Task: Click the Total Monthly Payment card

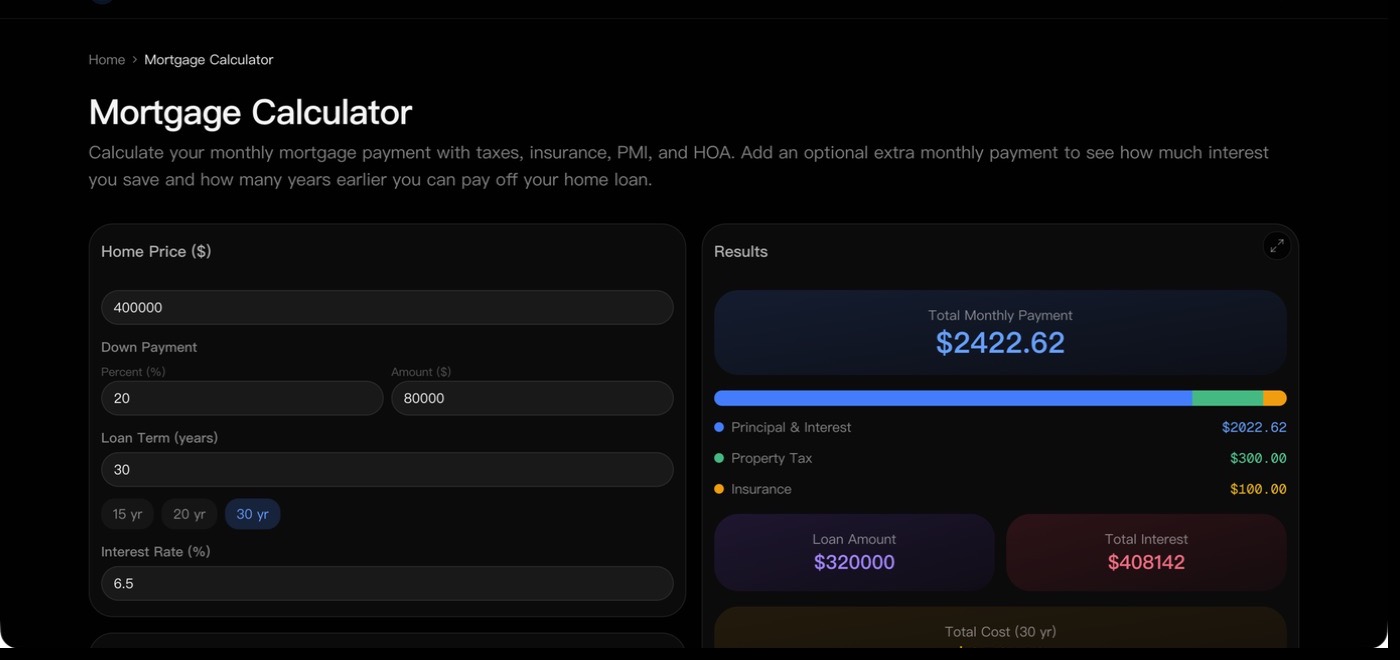Action: (1000, 332)
